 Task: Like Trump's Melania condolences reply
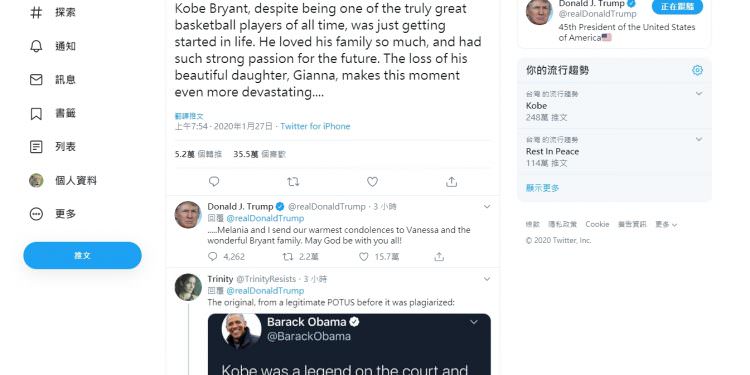(x=364, y=257)
